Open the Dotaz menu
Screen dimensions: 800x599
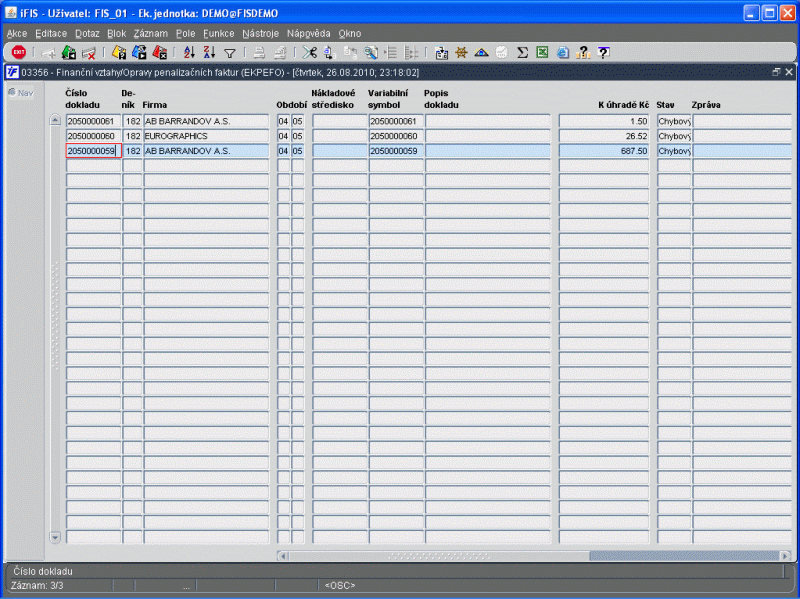[87, 34]
